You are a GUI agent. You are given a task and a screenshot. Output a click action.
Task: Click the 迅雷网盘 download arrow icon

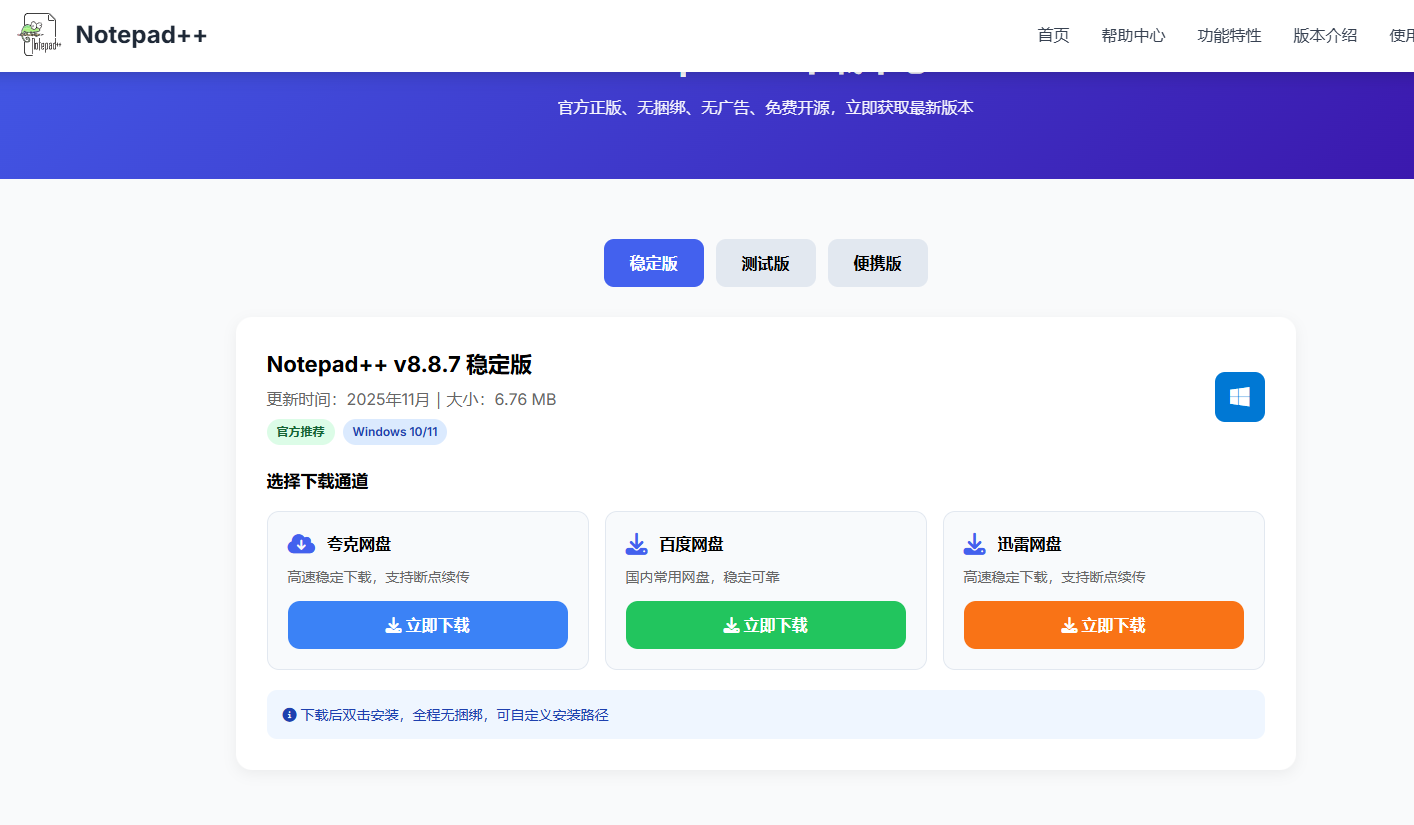coord(975,544)
